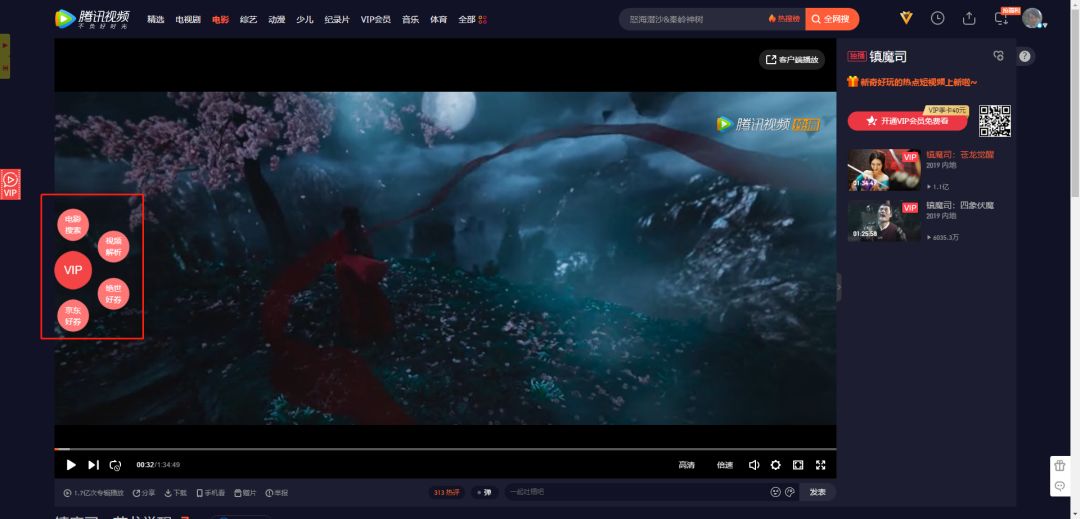
Task: Play the video
Action: point(71,465)
